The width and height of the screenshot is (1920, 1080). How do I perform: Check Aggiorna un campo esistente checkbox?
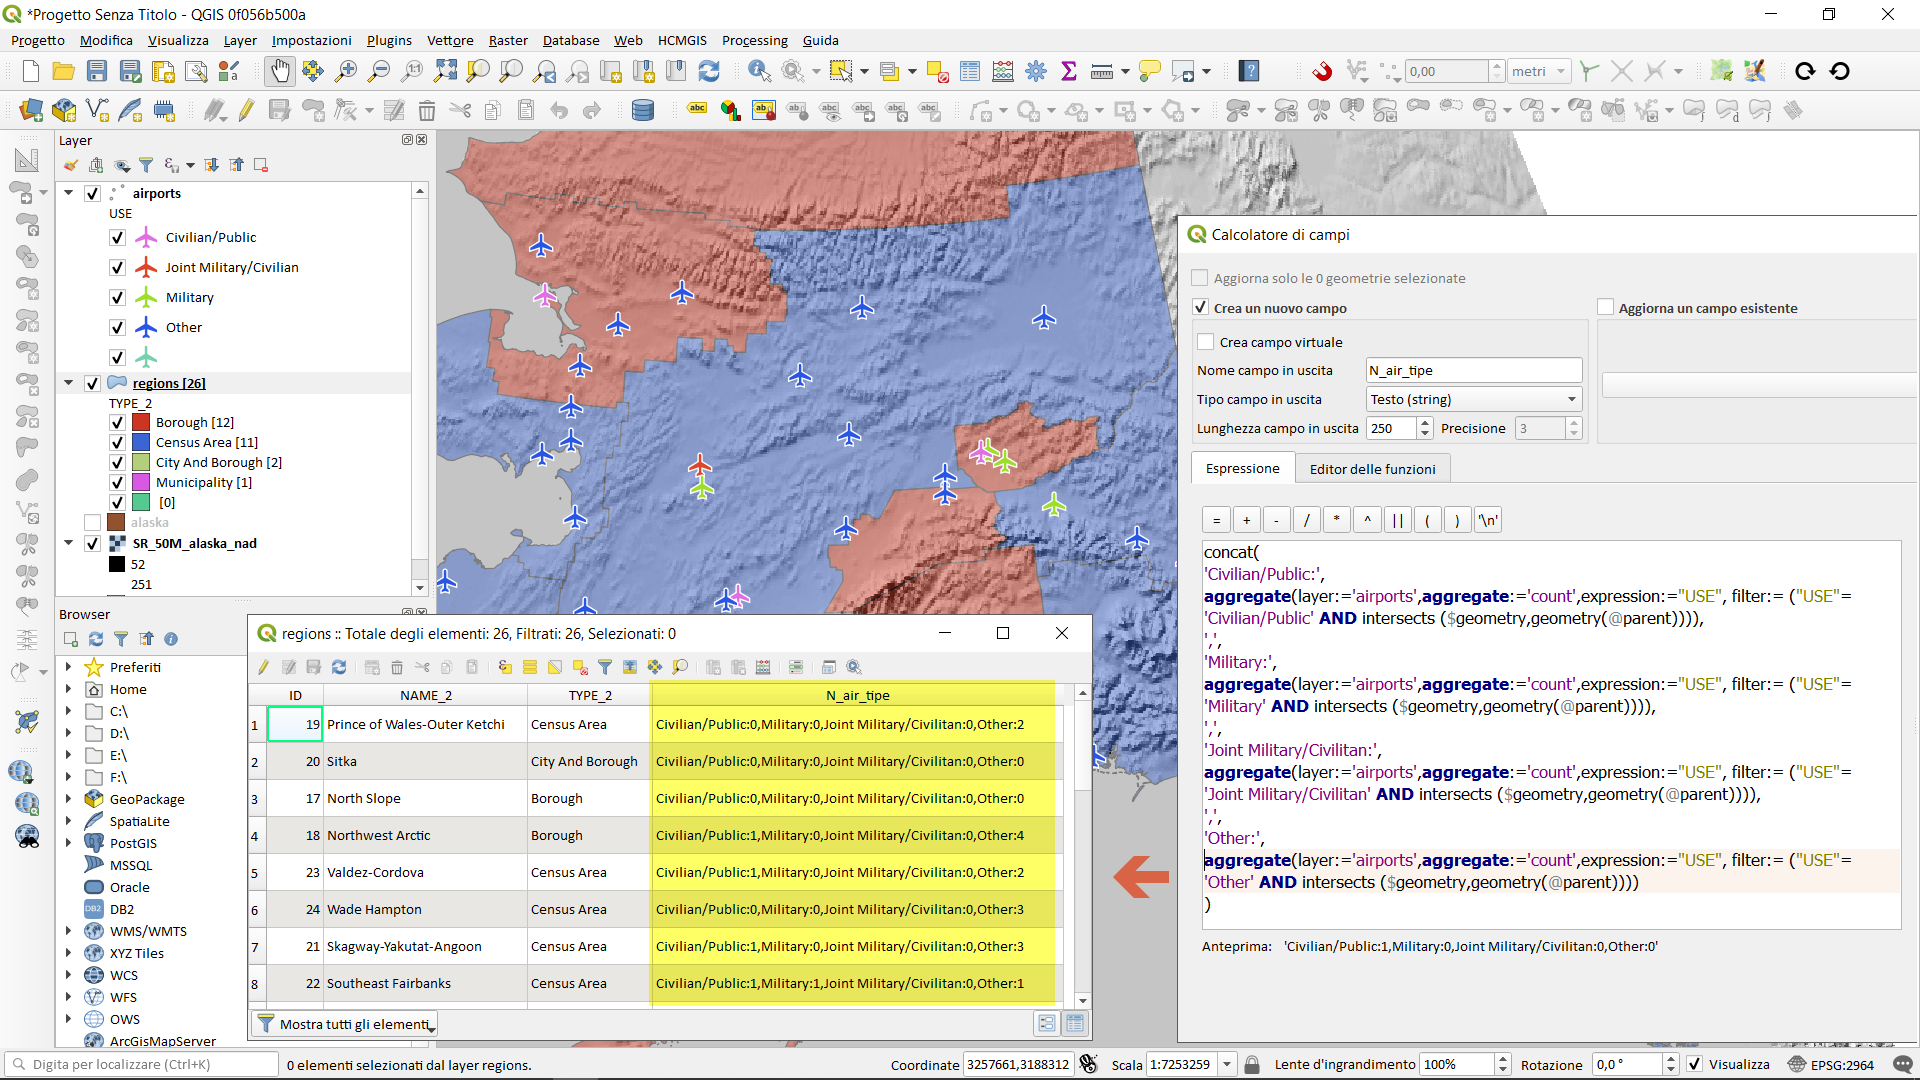(x=1606, y=308)
